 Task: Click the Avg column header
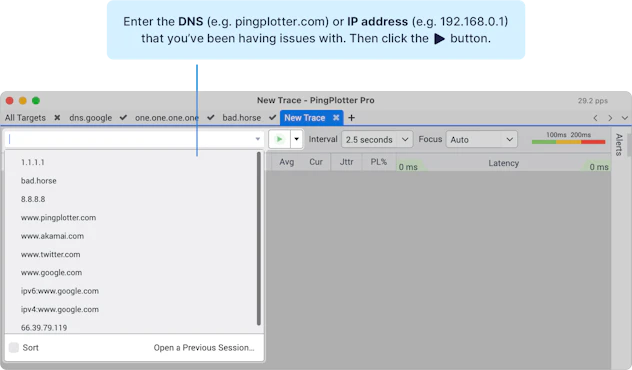[287, 162]
